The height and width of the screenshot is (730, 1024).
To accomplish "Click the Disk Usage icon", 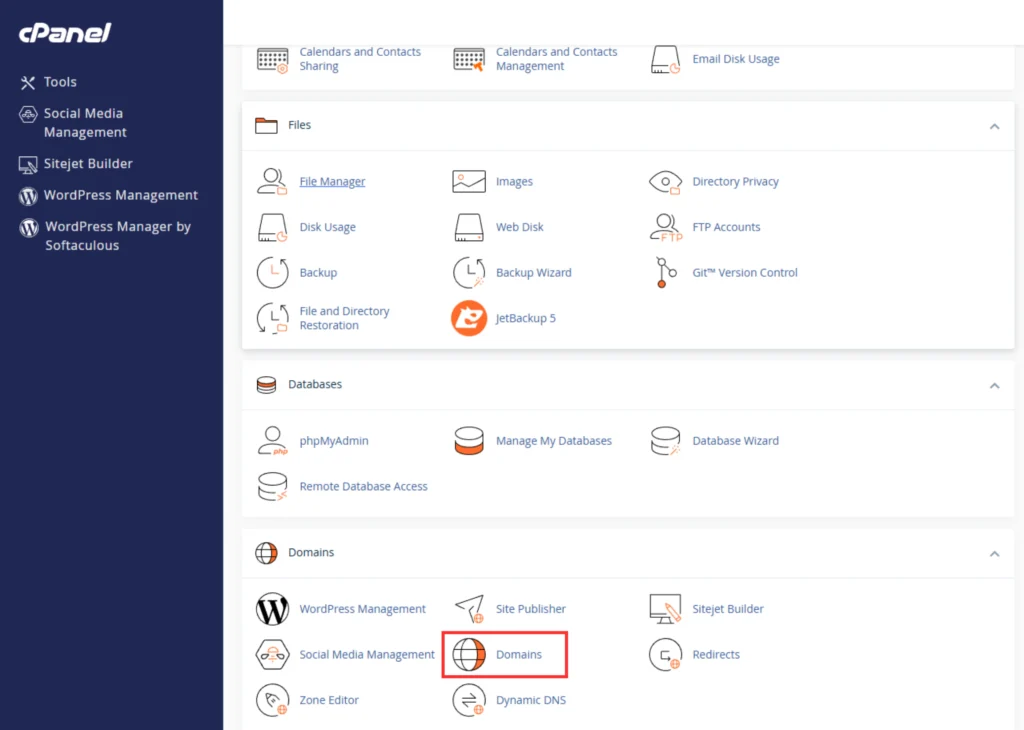I will pyautogui.click(x=272, y=227).
